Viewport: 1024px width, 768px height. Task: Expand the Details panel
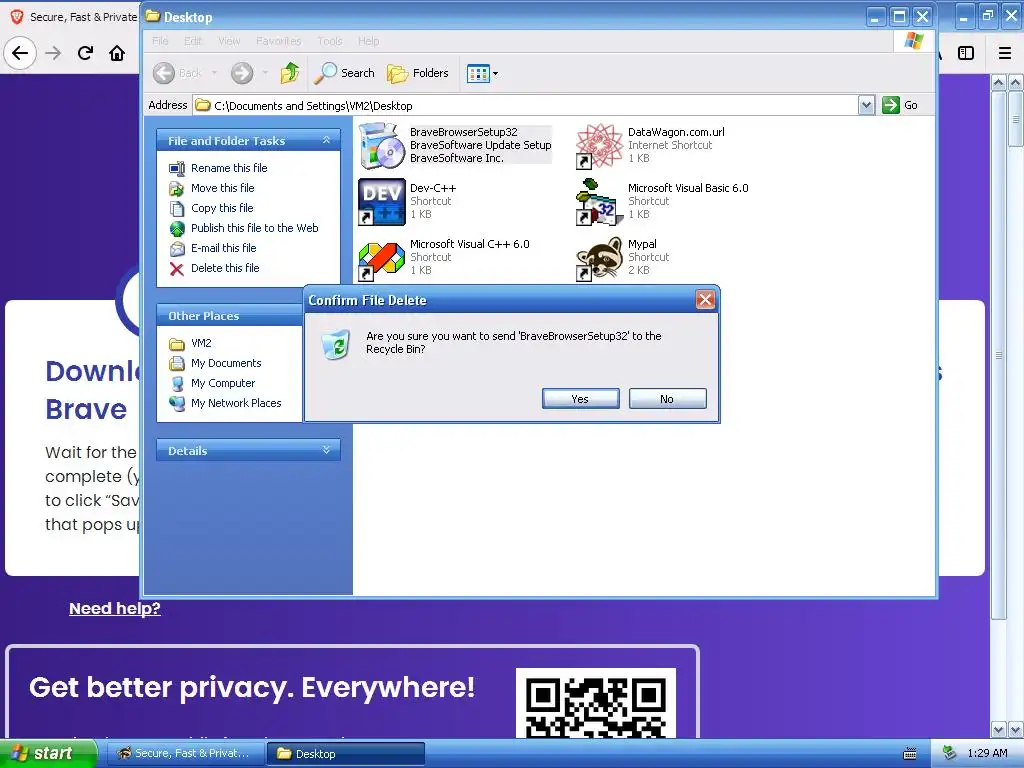(327, 450)
